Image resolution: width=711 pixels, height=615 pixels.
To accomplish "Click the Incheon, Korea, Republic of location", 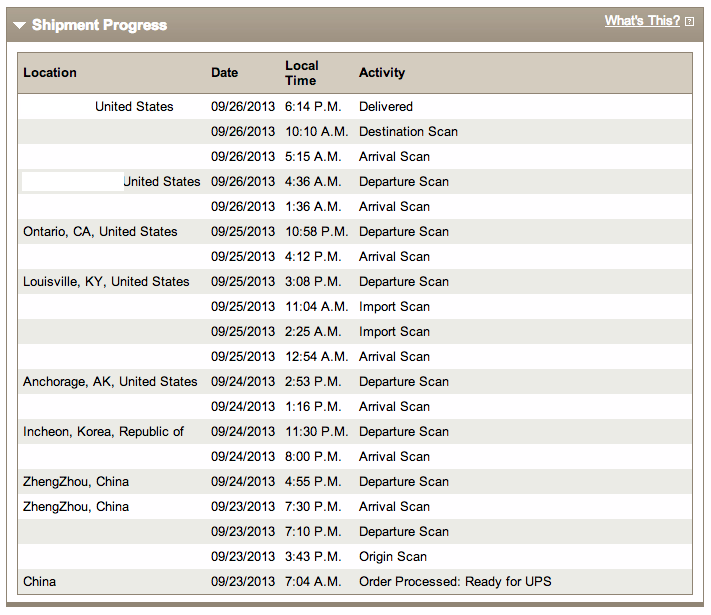I will (x=103, y=431).
